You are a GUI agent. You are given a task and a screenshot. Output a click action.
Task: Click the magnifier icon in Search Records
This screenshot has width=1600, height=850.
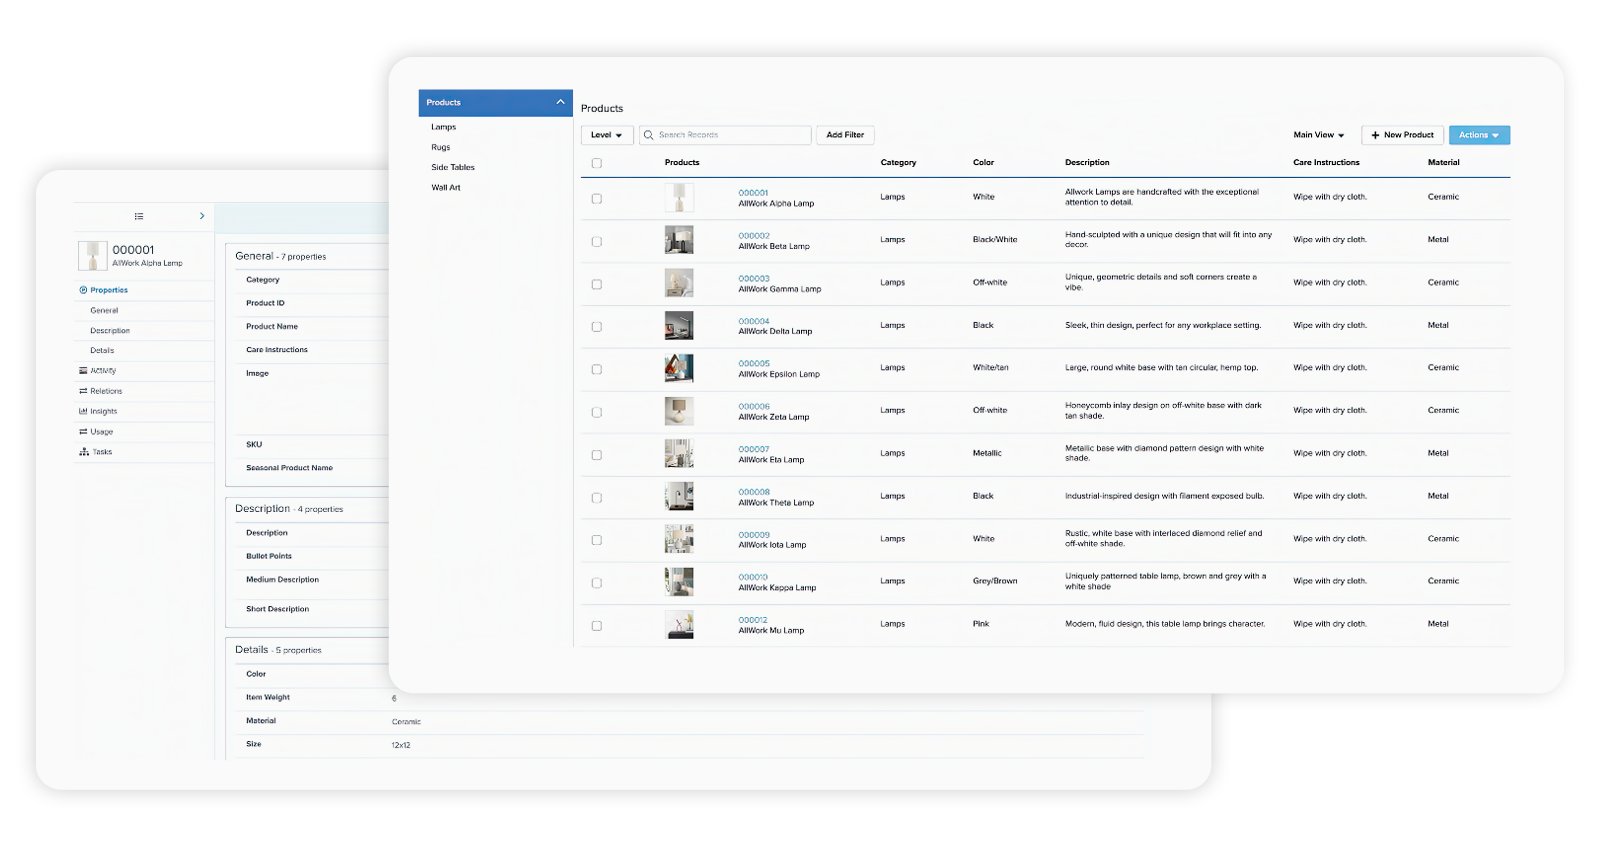648,135
